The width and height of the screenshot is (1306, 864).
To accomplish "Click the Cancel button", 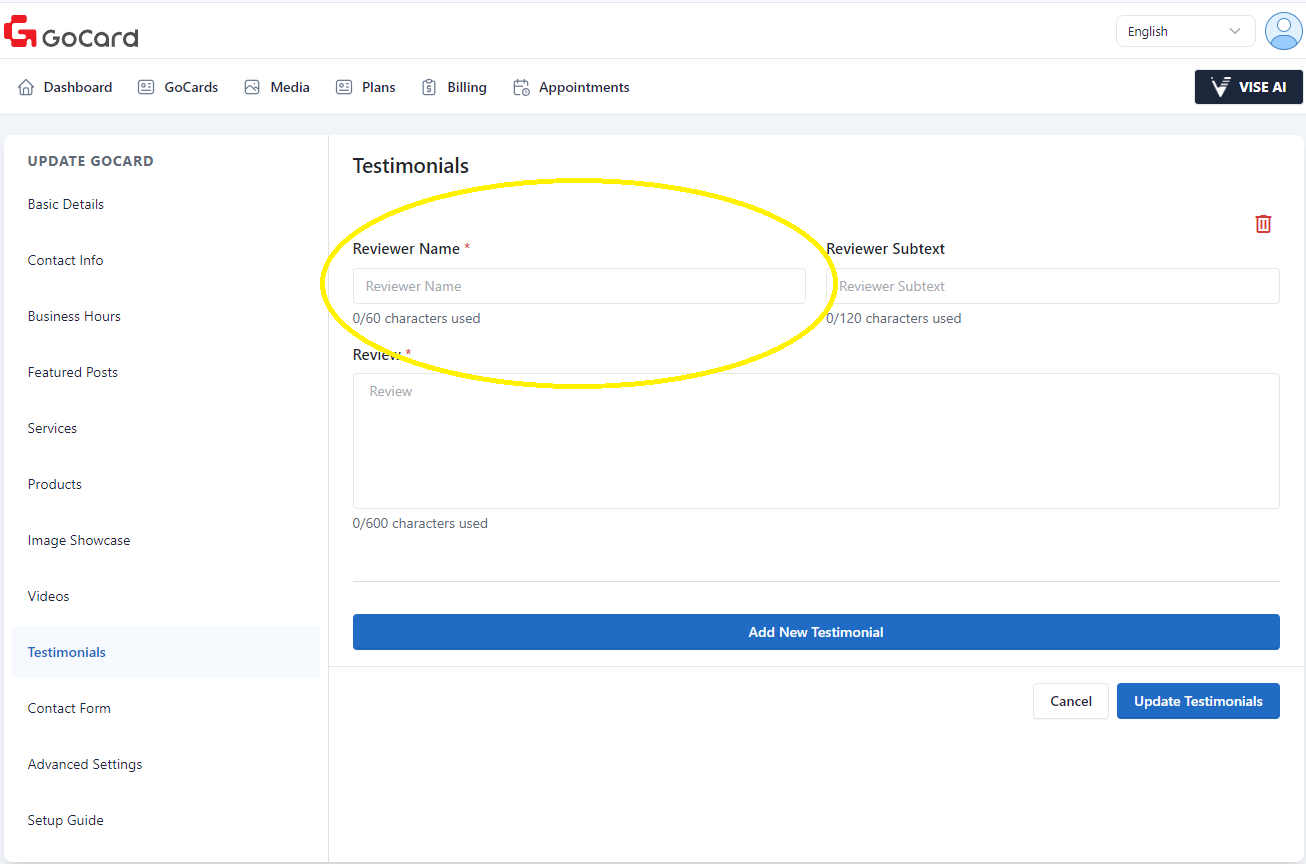I will pyautogui.click(x=1070, y=701).
